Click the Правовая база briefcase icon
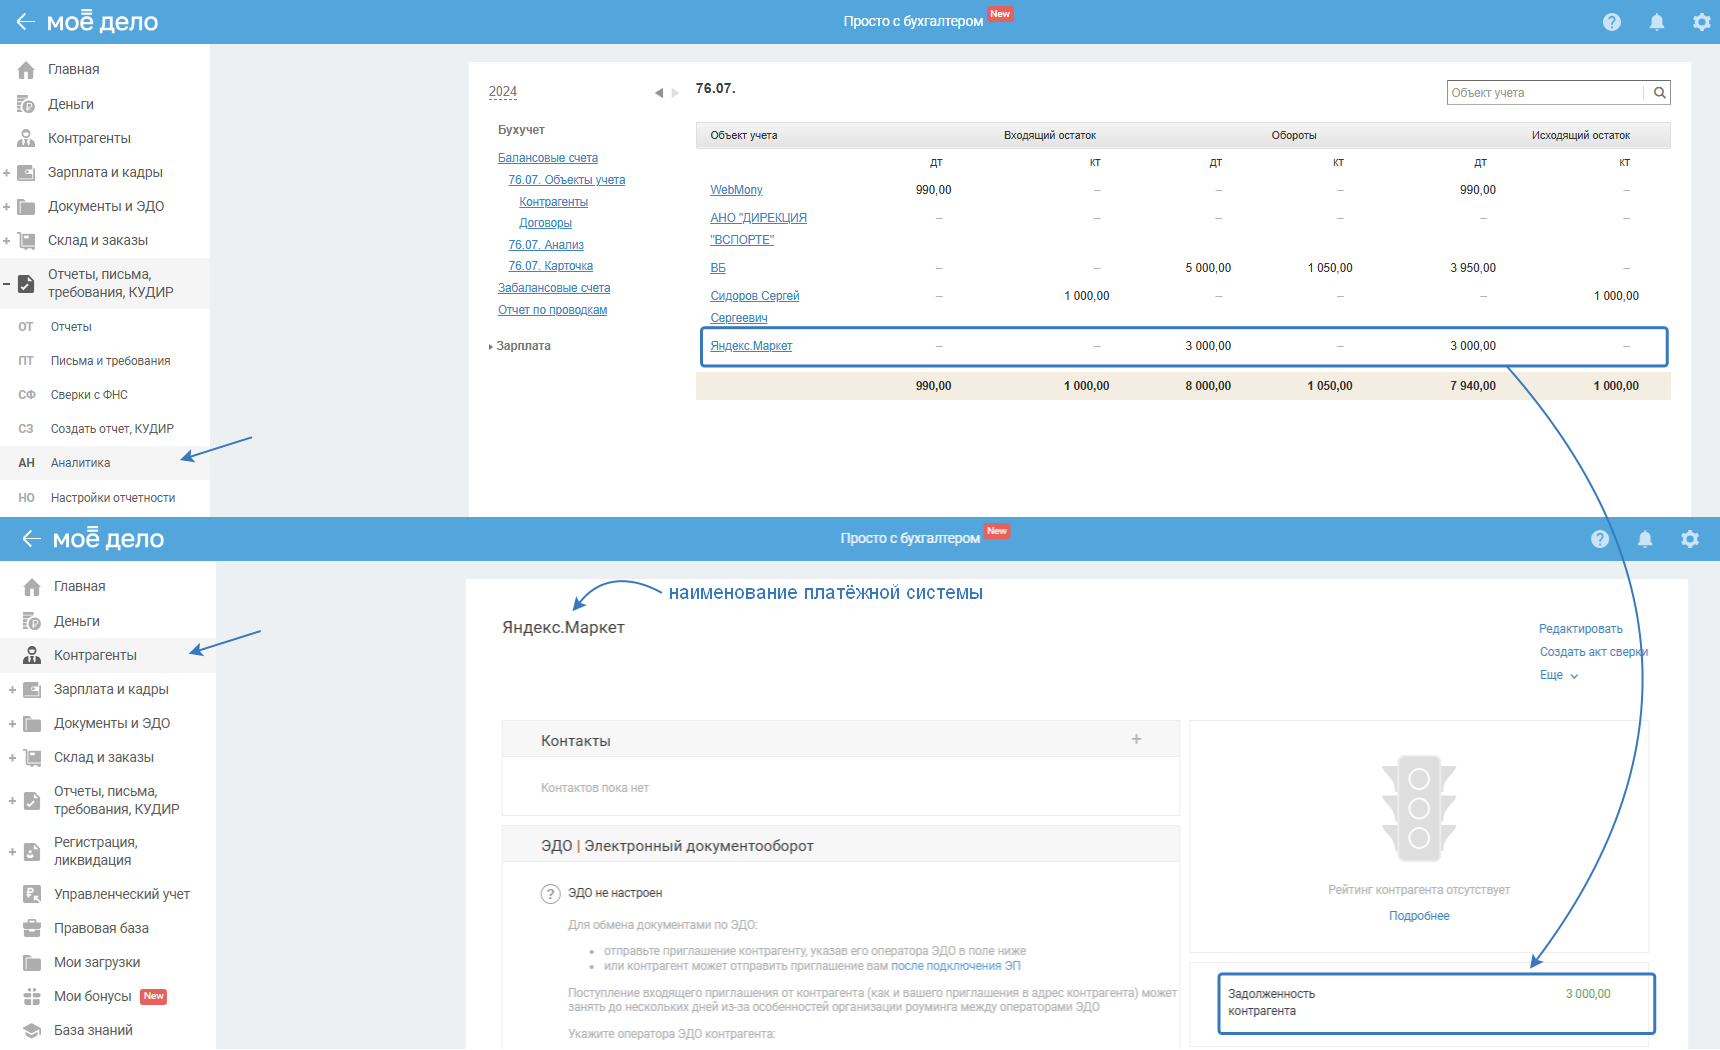Image resolution: width=1720 pixels, height=1050 pixels. click(x=32, y=928)
